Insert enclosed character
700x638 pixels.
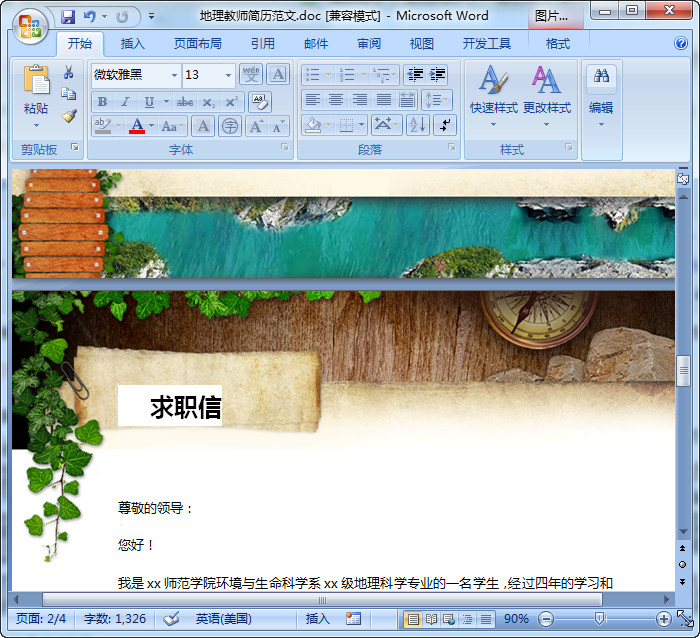tap(230, 126)
